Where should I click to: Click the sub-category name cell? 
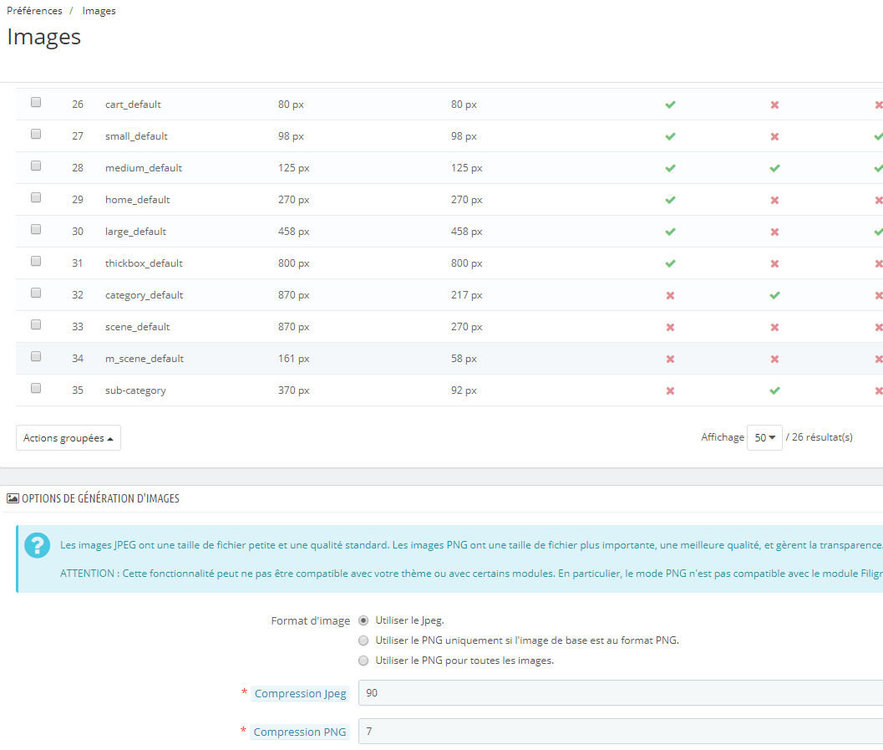(135, 391)
